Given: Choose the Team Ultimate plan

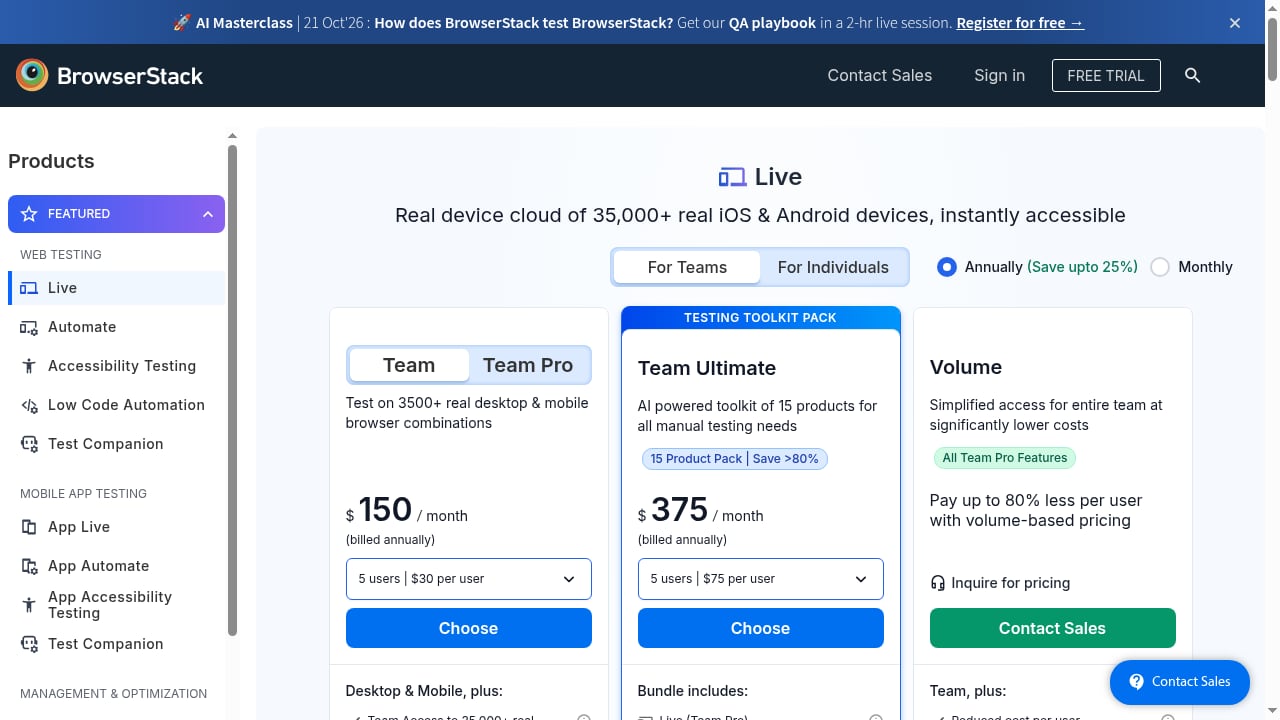Looking at the screenshot, I should (761, 628).
